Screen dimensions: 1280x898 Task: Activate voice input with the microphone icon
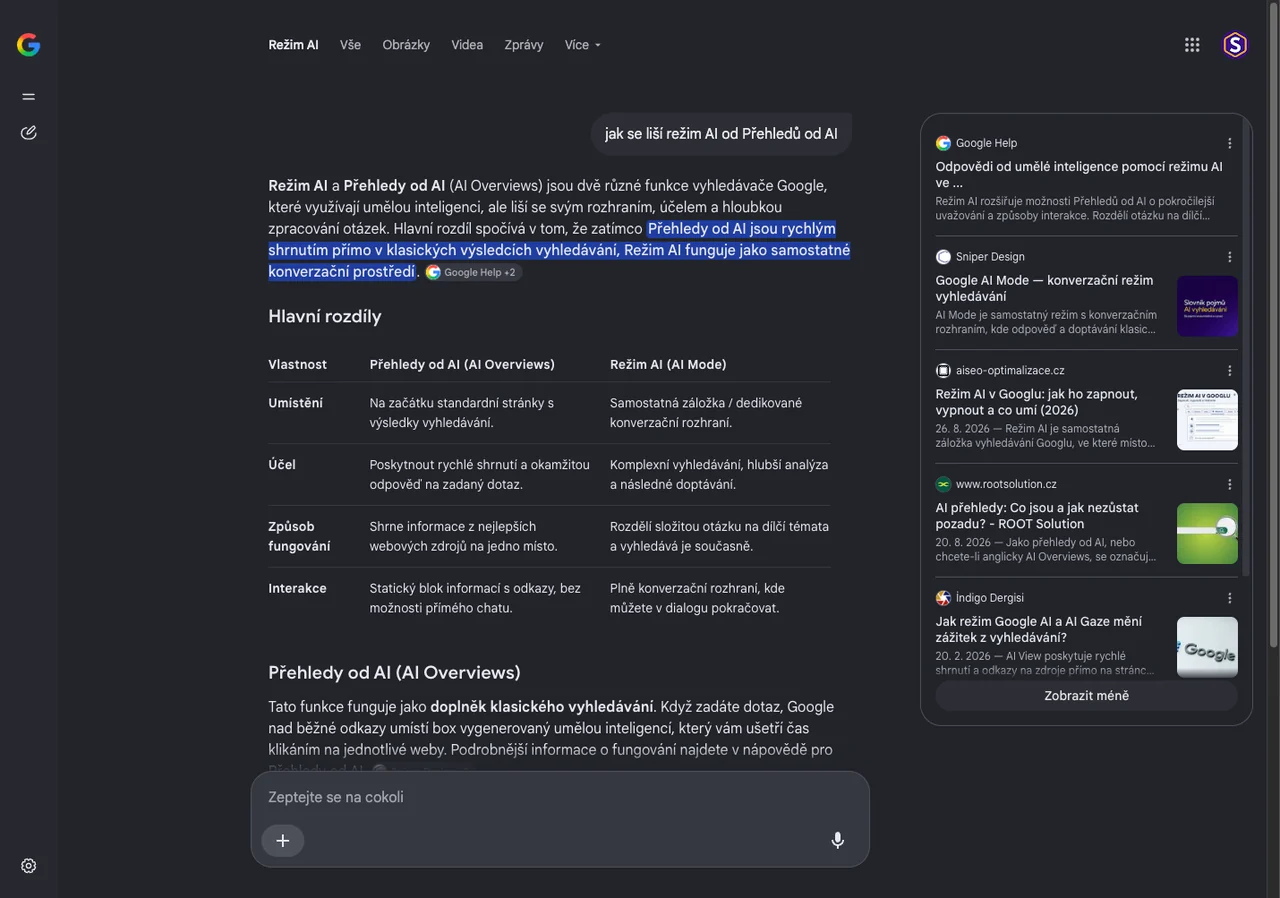(x=838, y=841)
